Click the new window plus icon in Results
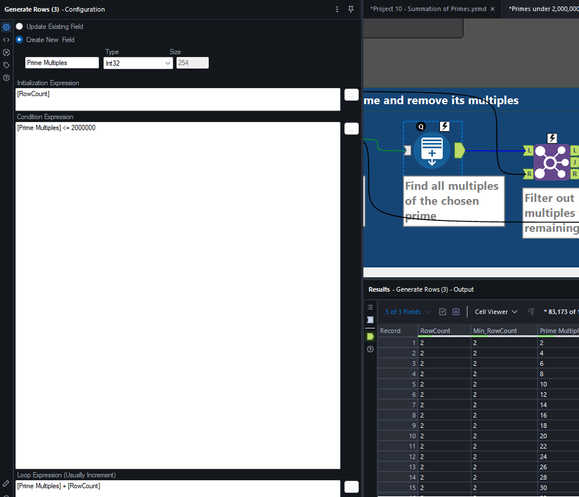Screen dimensions: 579x497 pos(456,312)
